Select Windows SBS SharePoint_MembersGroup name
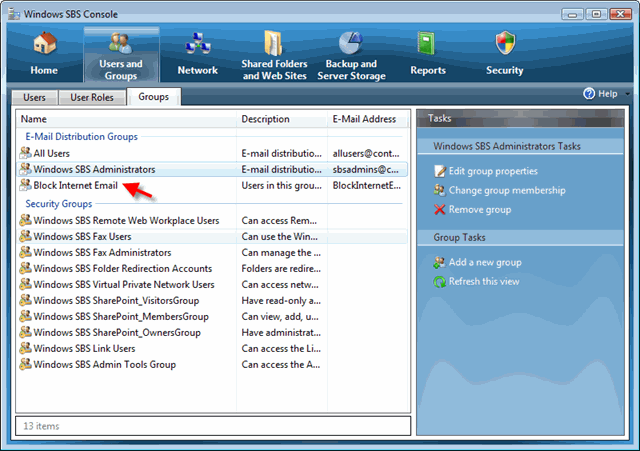Image resolution: width=640 pixels, height=451 pixels. tap(121, 316)
